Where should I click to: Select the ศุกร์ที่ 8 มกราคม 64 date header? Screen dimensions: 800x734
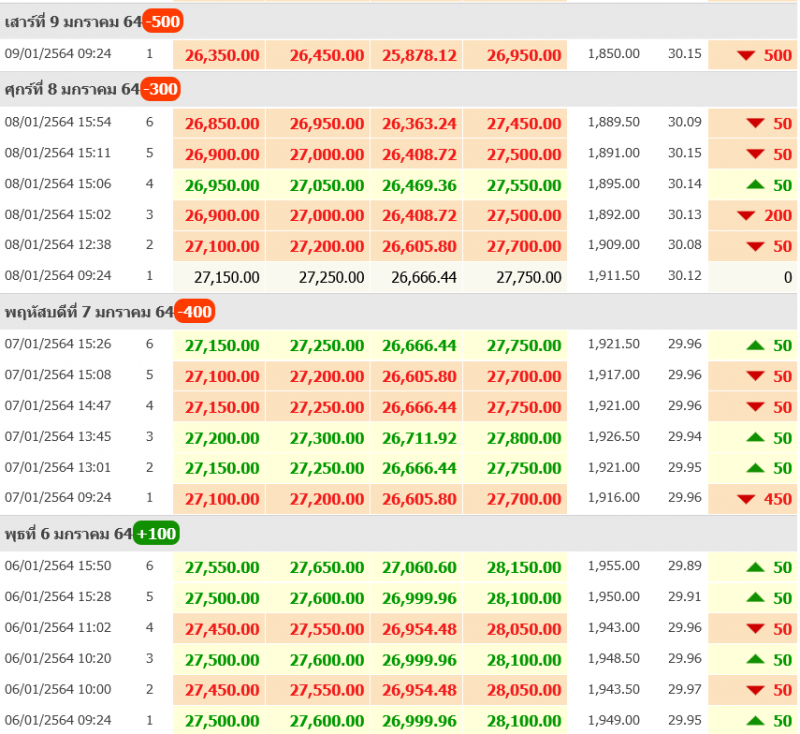click(x=72, y=90)
